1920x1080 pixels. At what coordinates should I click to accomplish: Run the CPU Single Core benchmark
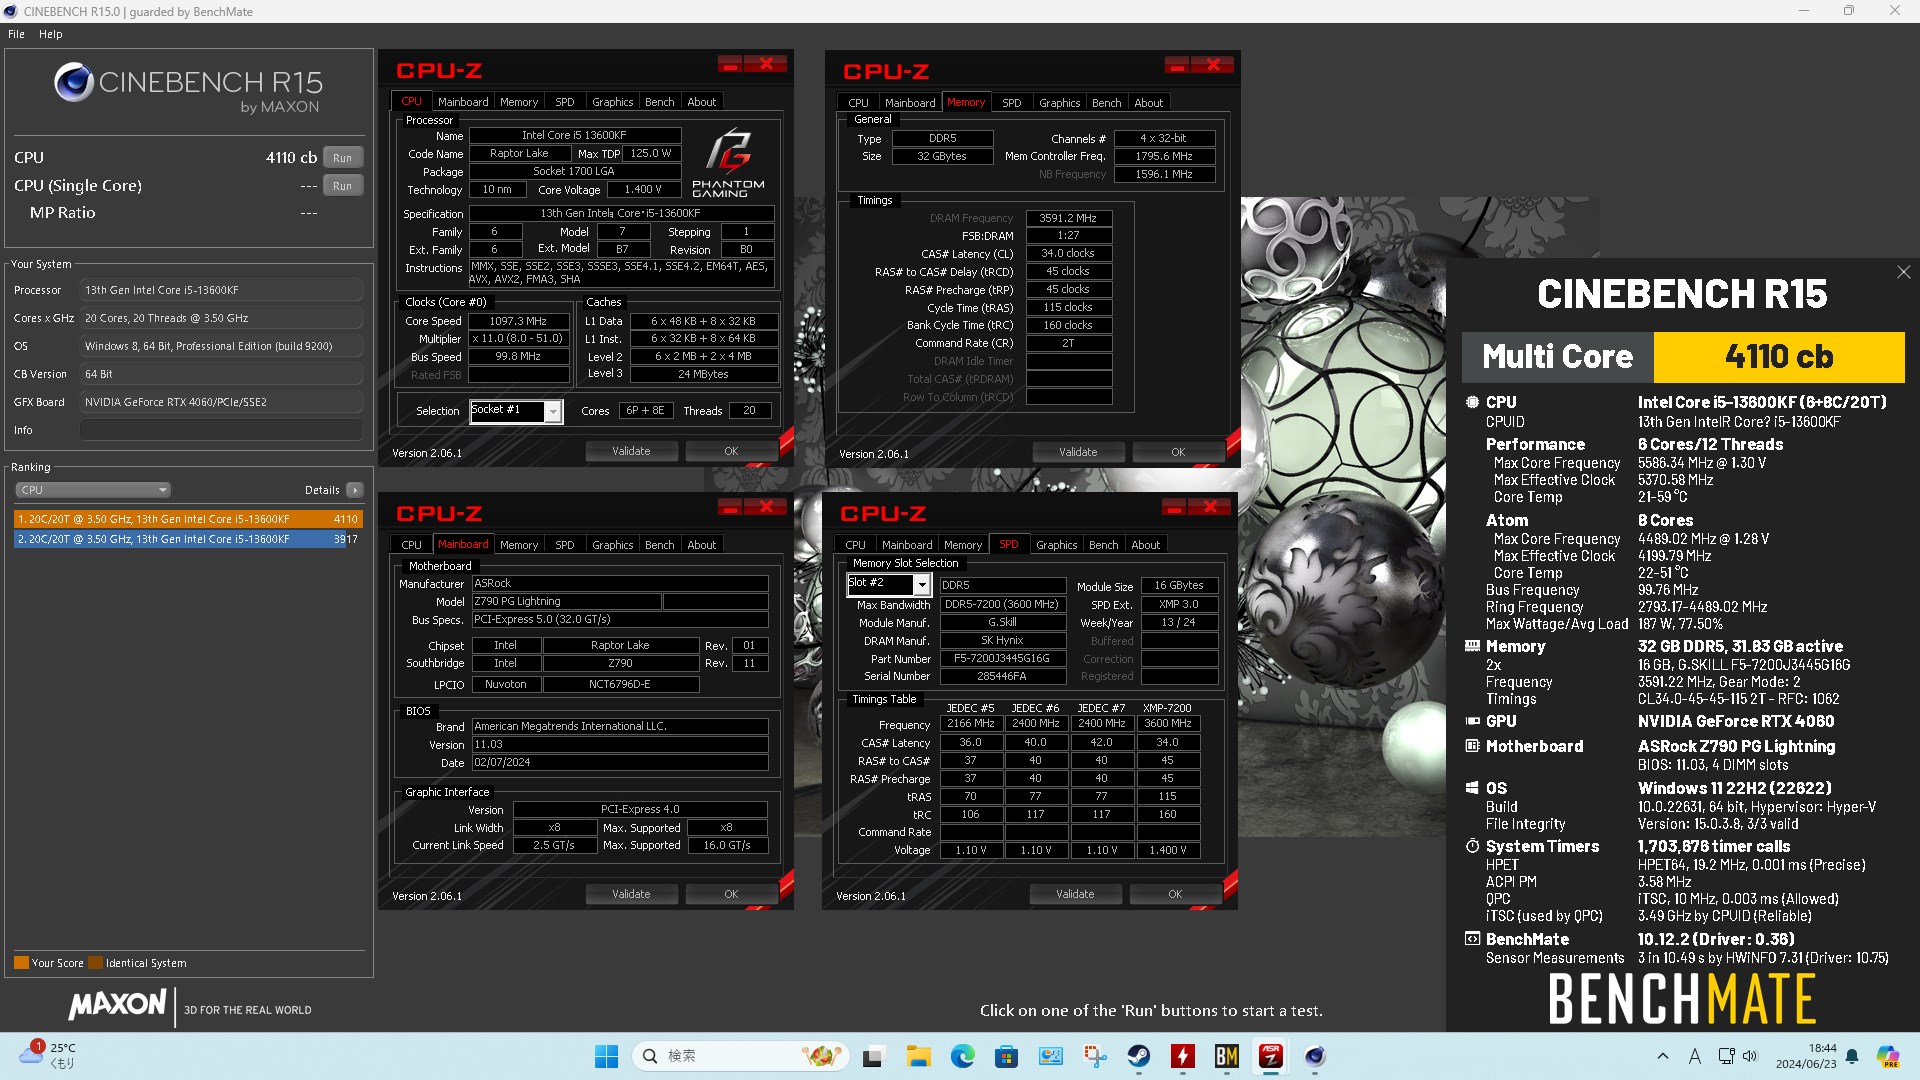[343, 186]
